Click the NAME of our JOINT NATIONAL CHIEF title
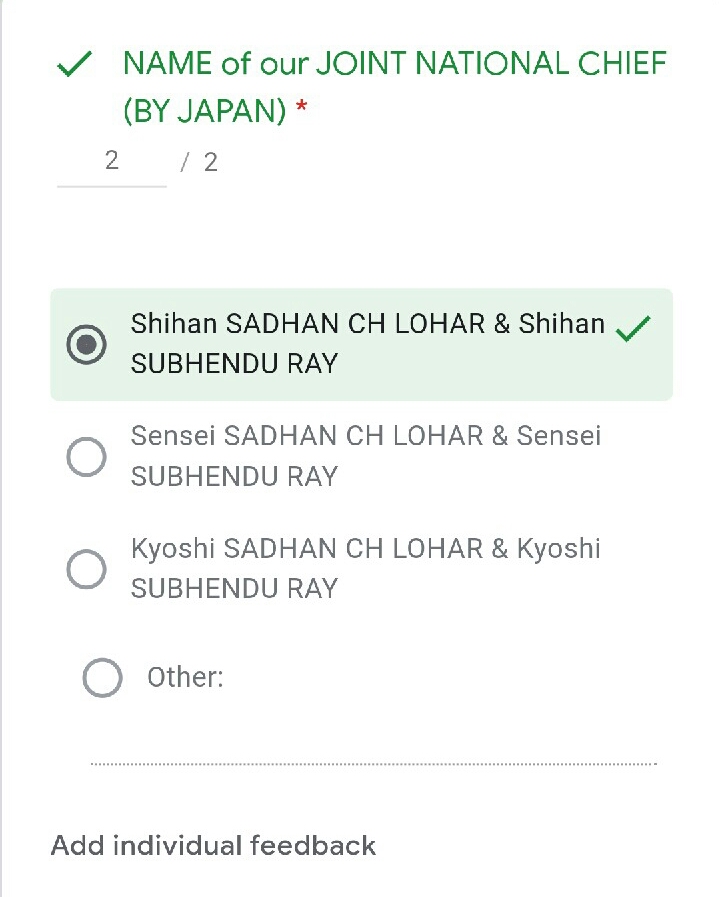The image size is (720, 897). 394,64
